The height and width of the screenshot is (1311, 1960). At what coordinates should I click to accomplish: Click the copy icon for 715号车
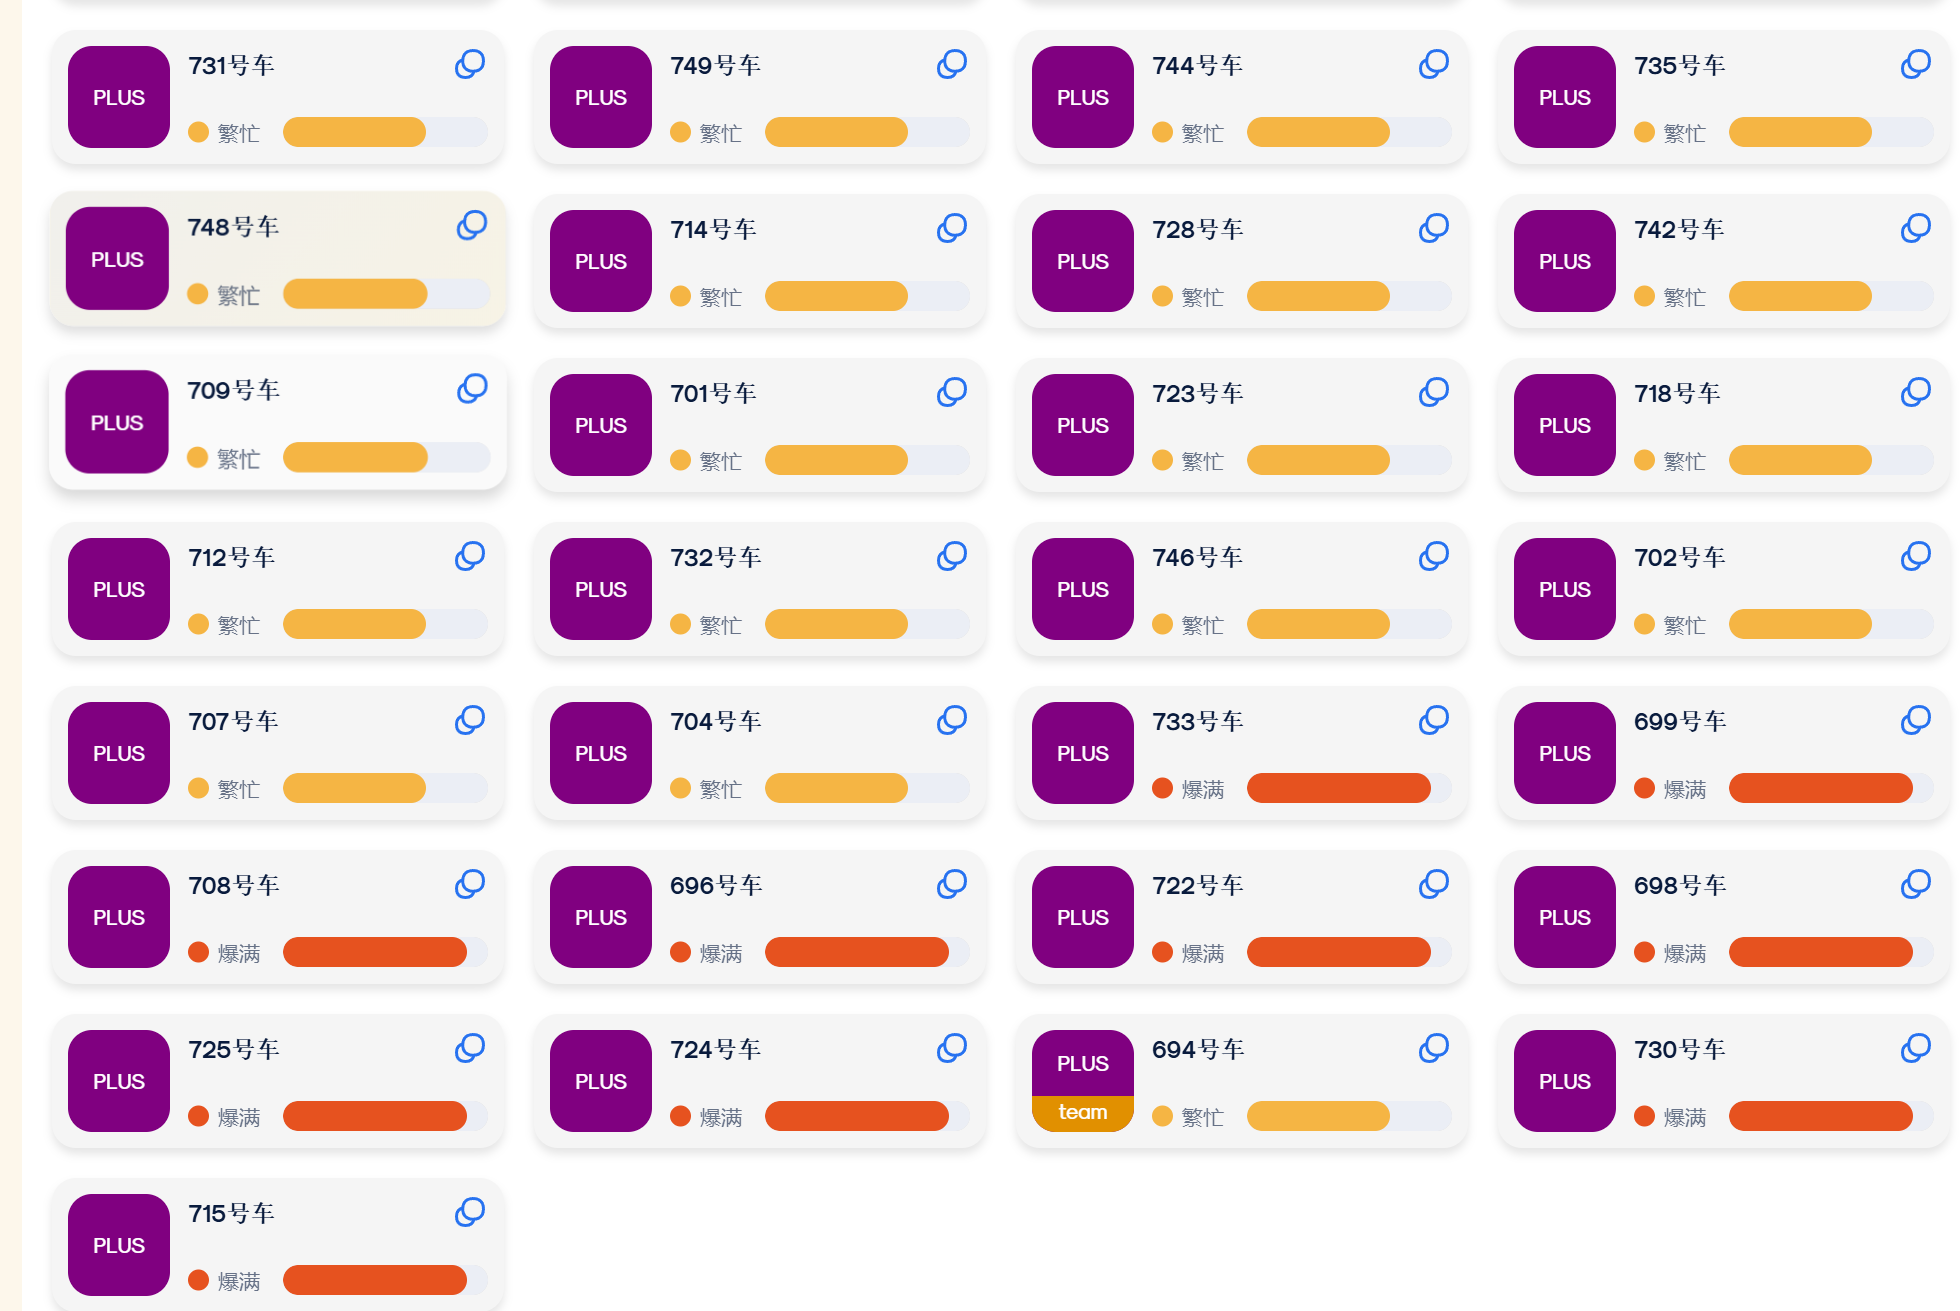(x=470, y=1213)
